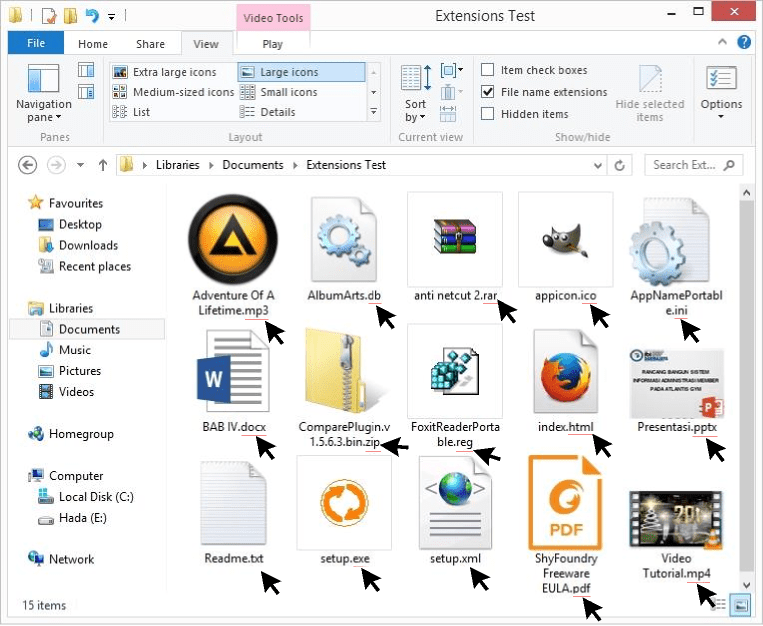Click Libraries in the address breadcrumb

click(178, 165)
